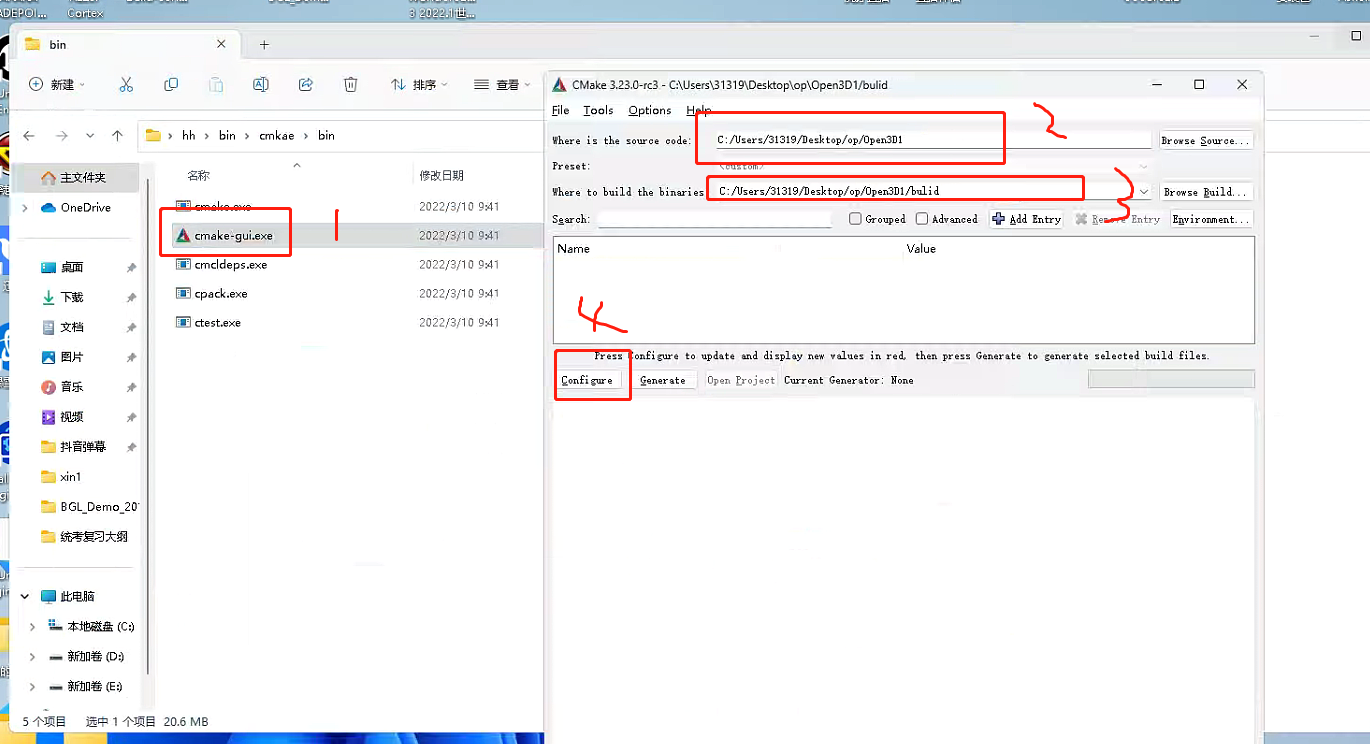Expand 新加卷 (D:) drive node
Image resolution: width=1370 pixels, height=744 pixels.
(x=33, y=657)
